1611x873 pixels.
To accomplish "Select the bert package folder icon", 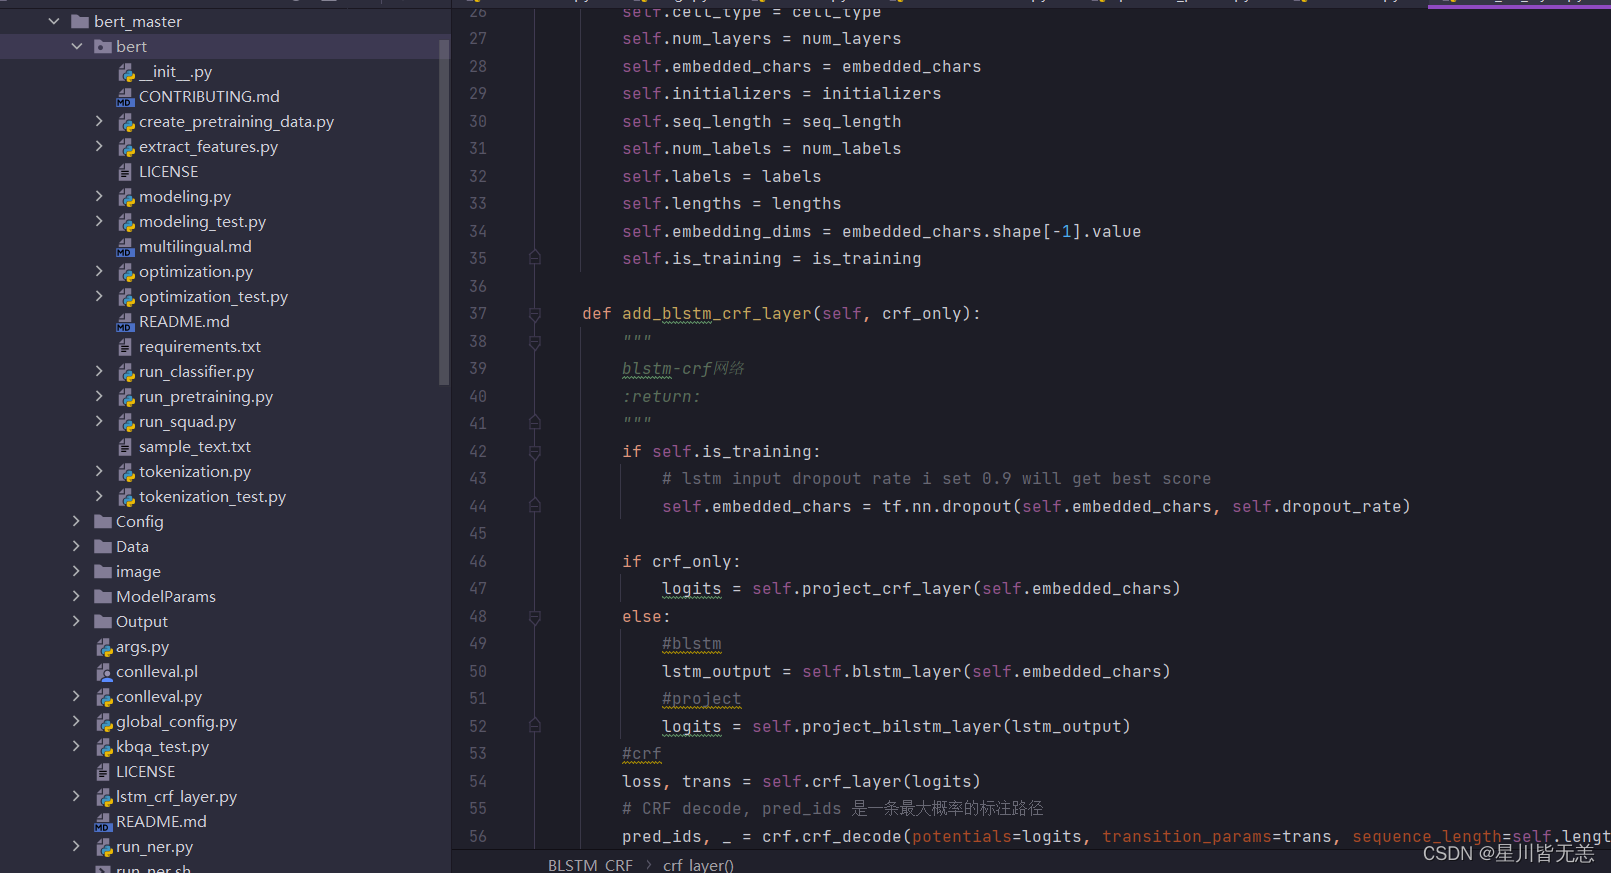I will [103, 46].
